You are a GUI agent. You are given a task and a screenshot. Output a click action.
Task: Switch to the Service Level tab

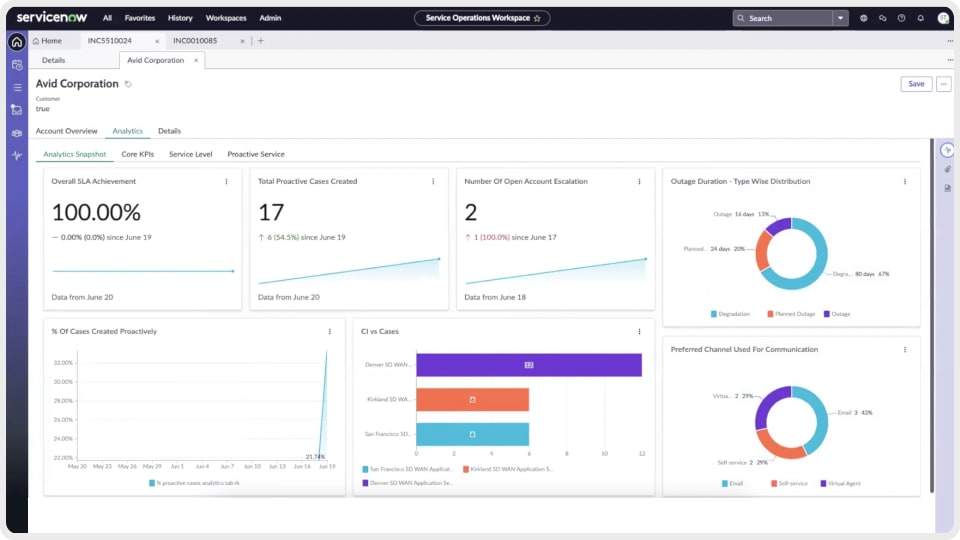click(190, 154)
